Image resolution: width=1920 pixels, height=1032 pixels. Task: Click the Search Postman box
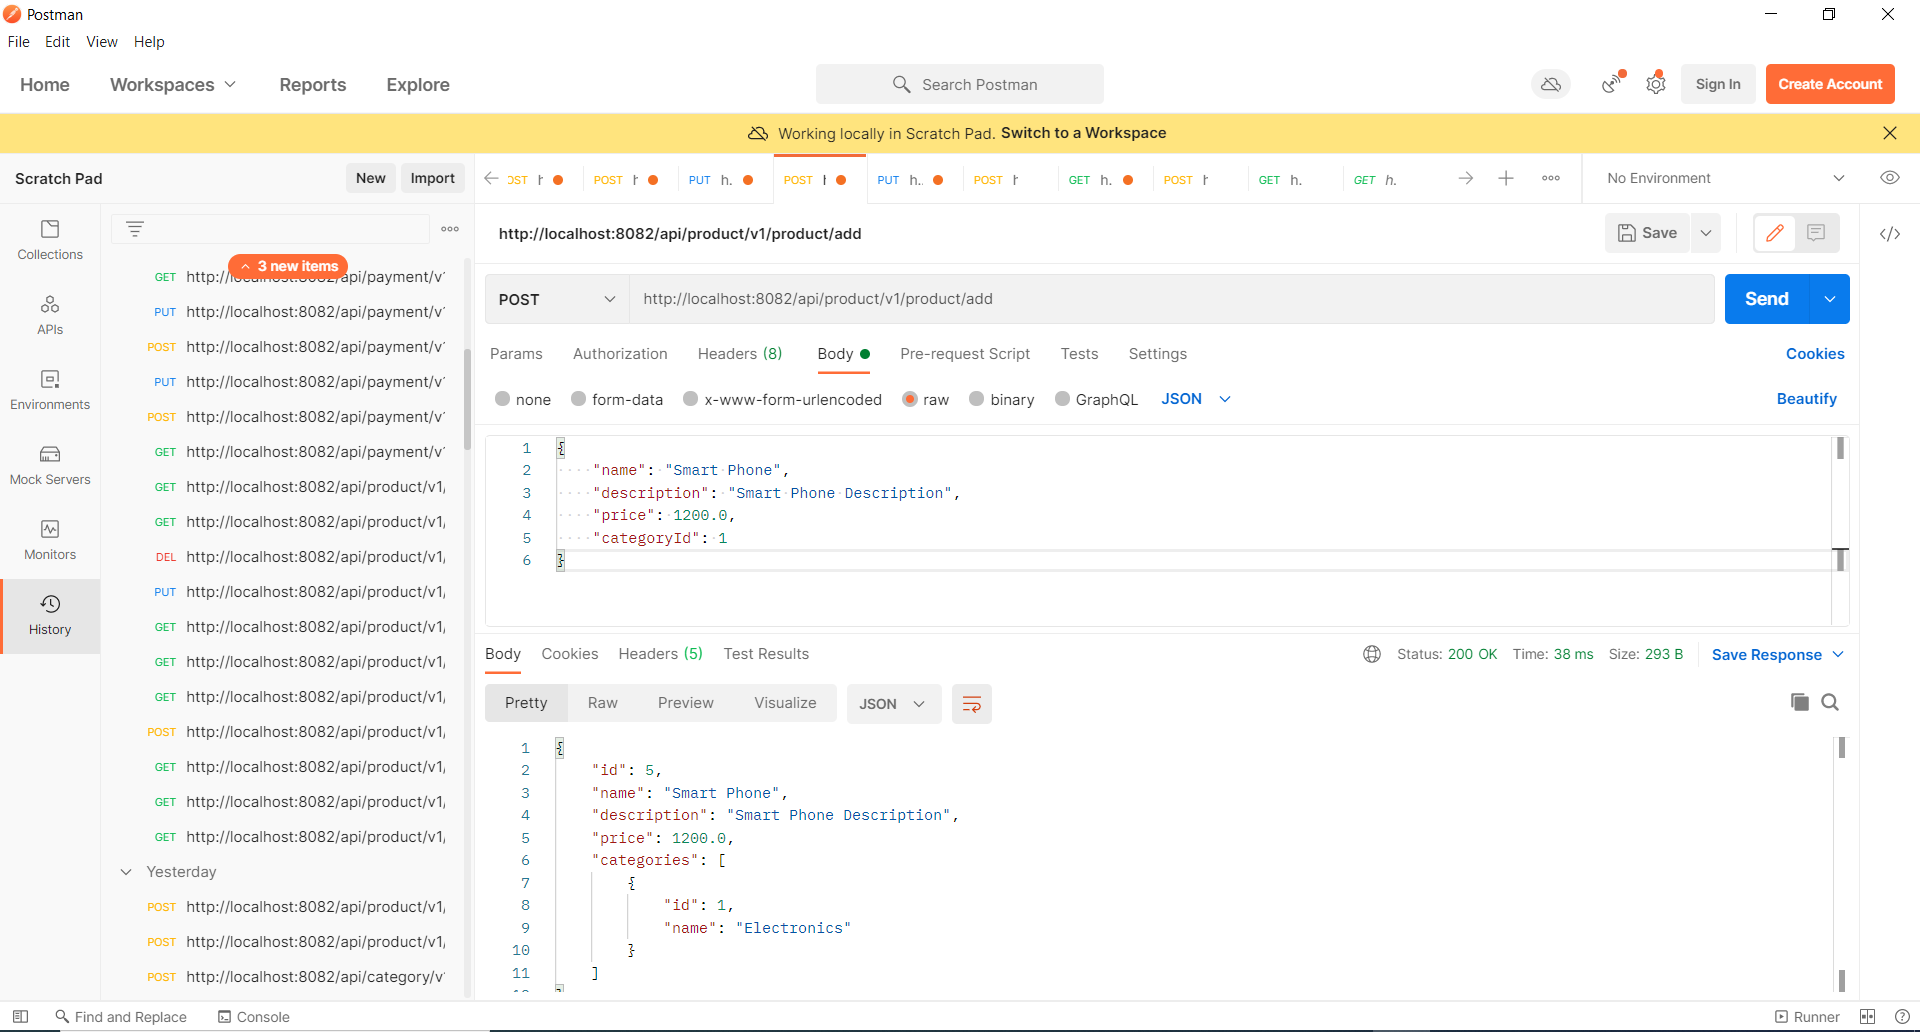pyautogui.click(x=960, y=84)
